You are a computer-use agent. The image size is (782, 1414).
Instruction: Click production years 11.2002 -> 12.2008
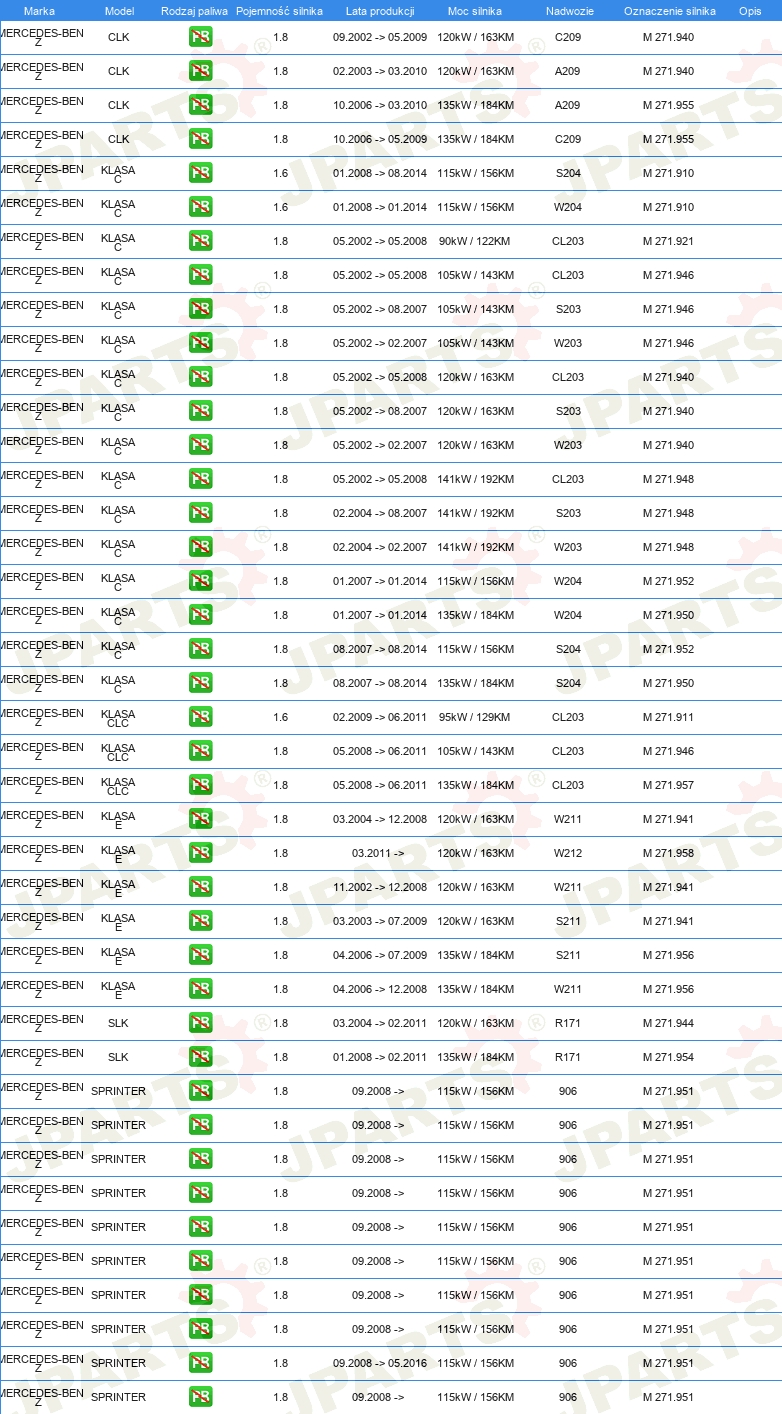pos(380,888)
